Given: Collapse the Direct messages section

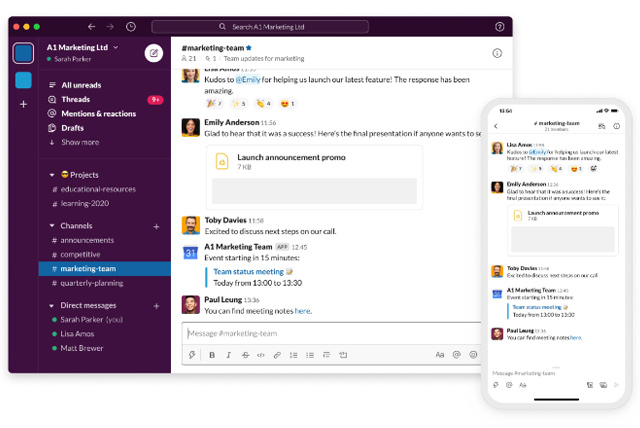Looking at the screenshot, I should (51, 306).
